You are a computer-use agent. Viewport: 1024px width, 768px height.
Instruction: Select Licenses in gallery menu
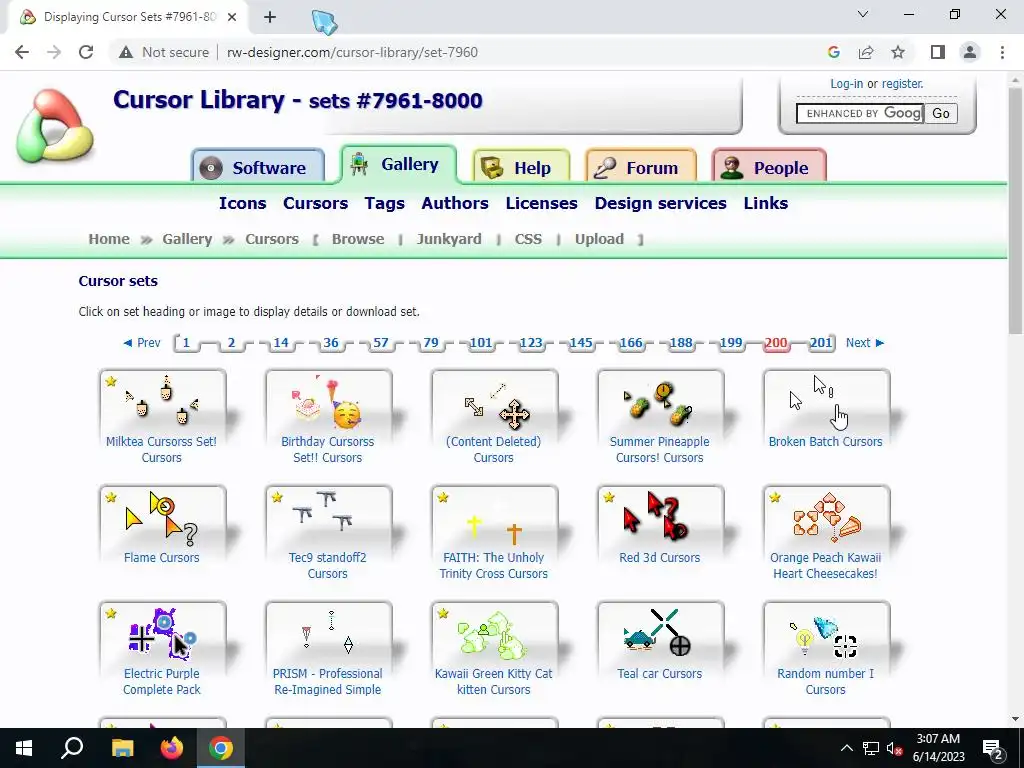pyautogui.click(x=541, y=203)
